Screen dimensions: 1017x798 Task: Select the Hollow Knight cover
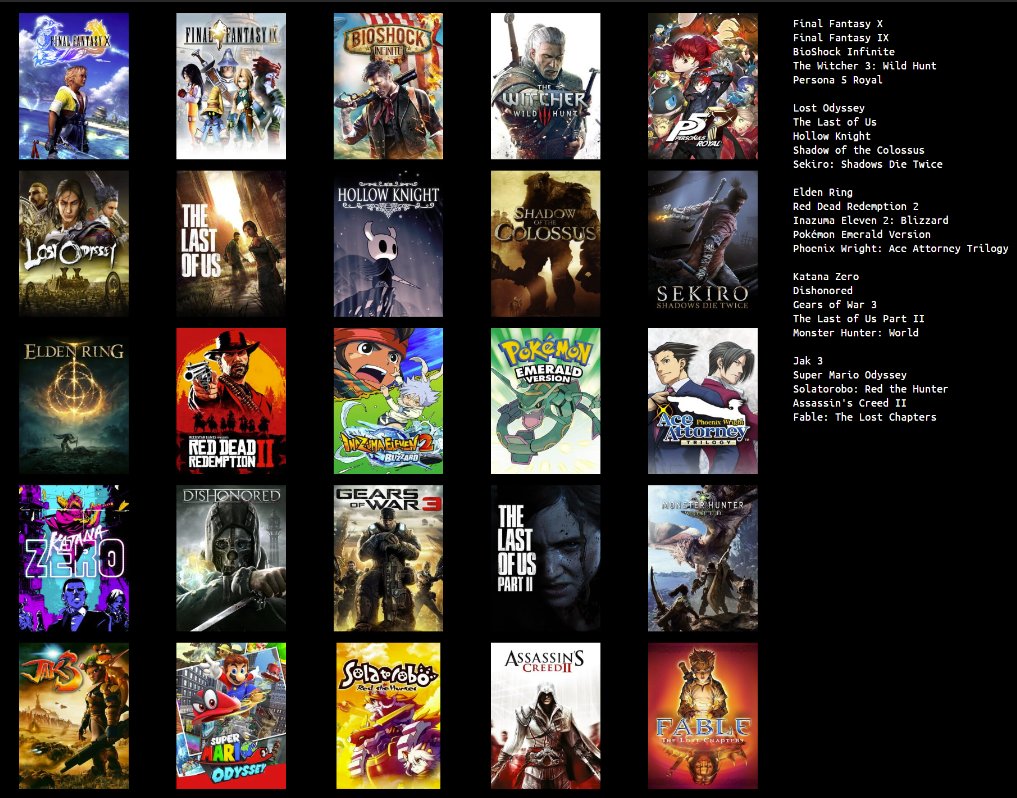[x=389, y=243]
